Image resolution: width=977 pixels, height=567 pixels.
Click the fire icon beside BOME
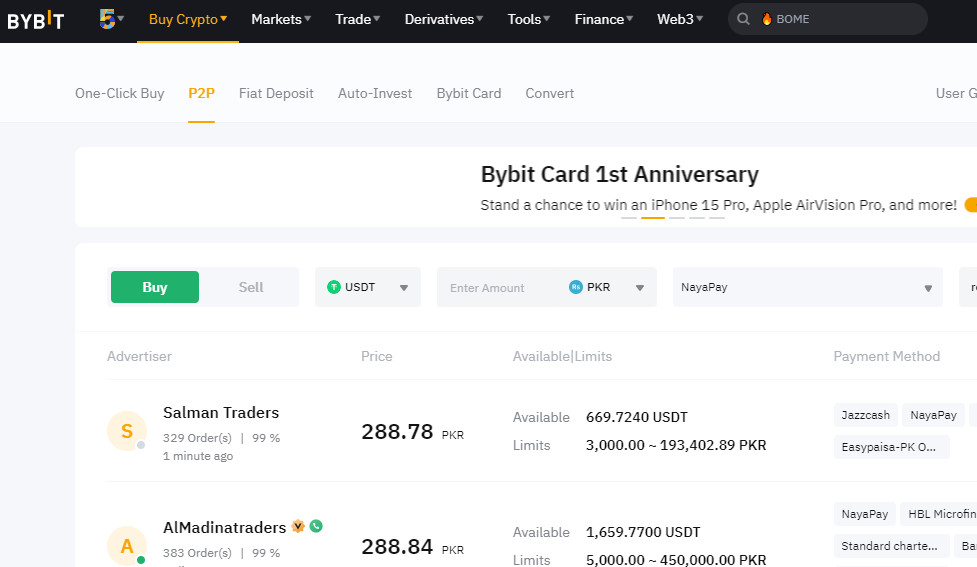click(x=766, y=19)
